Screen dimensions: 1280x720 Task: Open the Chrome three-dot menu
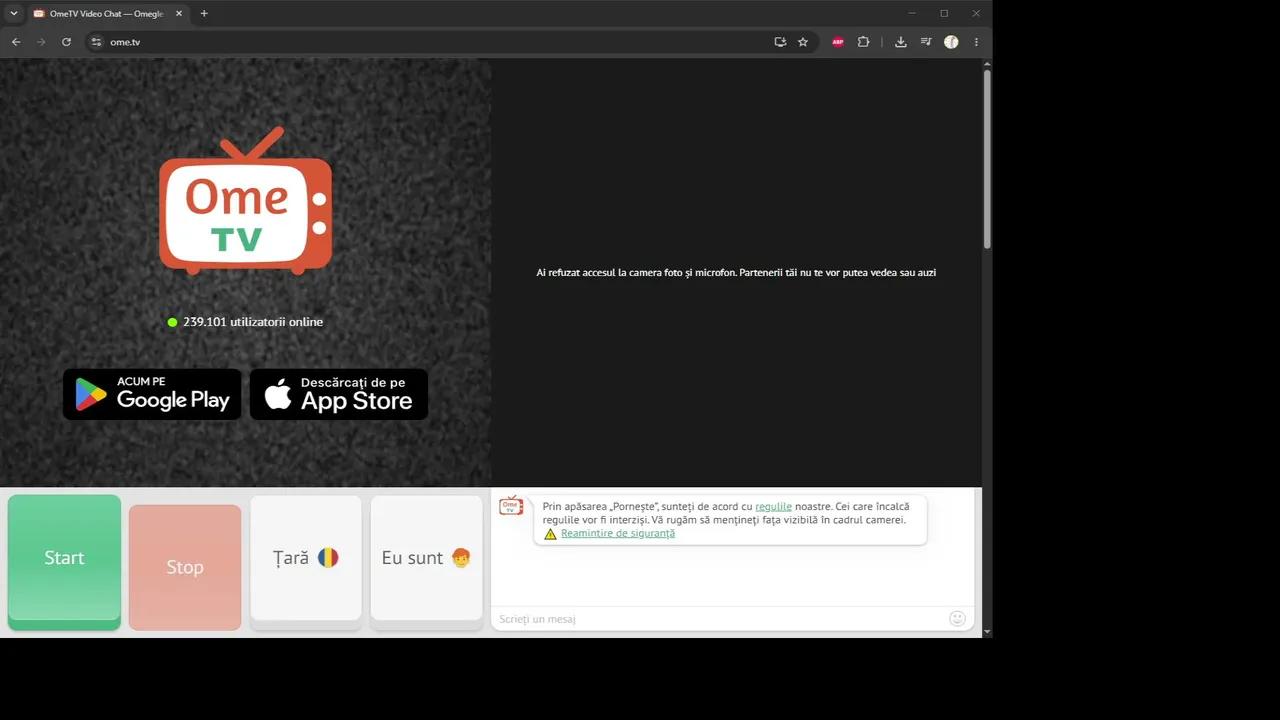click(976, 42)
